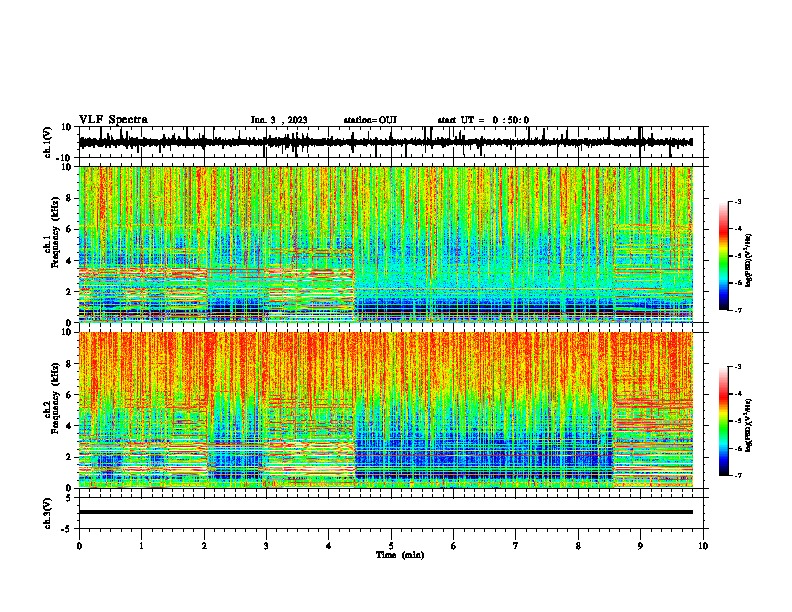Click inside the ch.2 spectrogram panel
The image size is (792, 612).
tap(386, 410)
